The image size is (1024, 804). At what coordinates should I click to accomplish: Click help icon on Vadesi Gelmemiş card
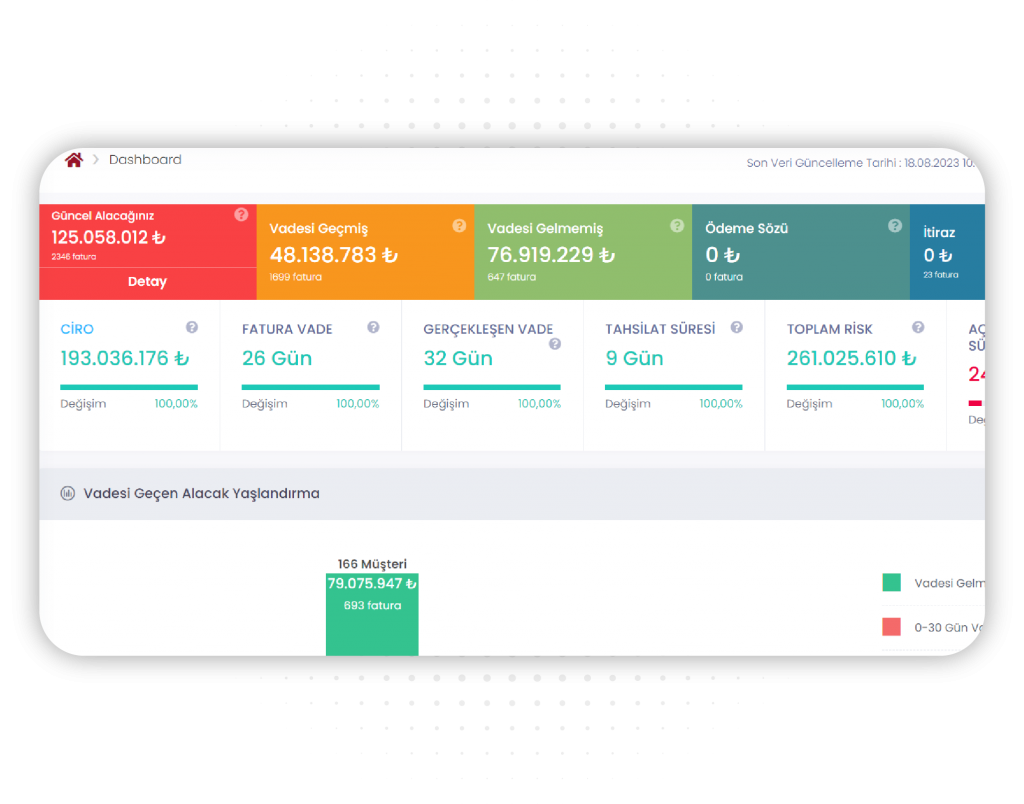pos(677,226)
